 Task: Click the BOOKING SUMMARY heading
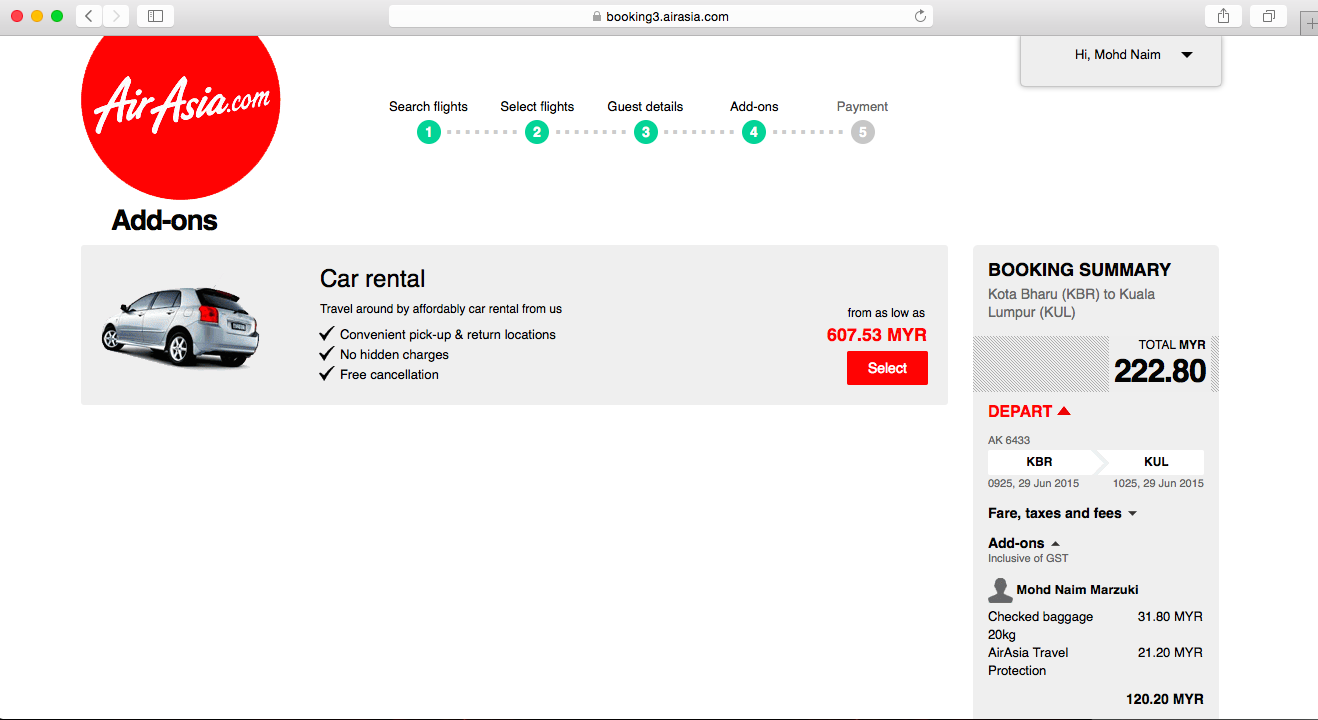pyautogui.click(x=1079, y=270)
